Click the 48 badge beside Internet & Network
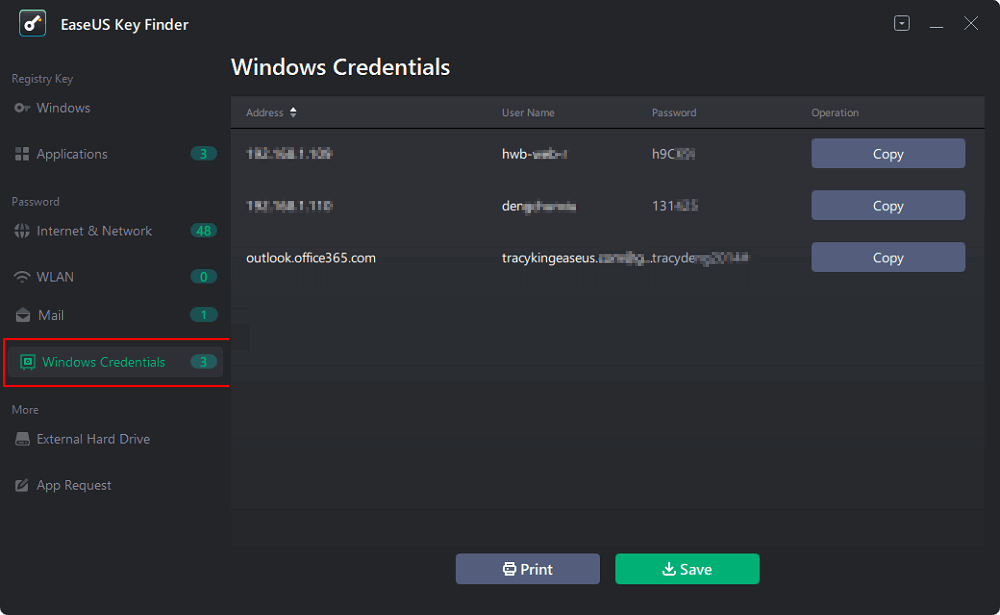The image size is (1000, 615). (203, 230)
